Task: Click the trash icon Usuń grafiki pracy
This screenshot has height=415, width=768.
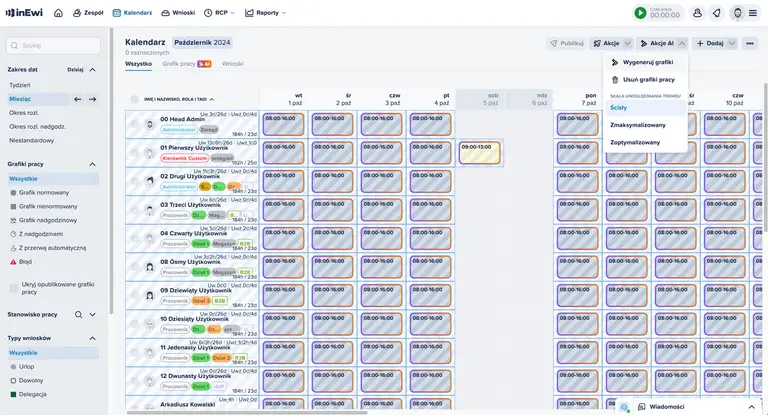Action: pyautogui.click(x=615, y=79)
